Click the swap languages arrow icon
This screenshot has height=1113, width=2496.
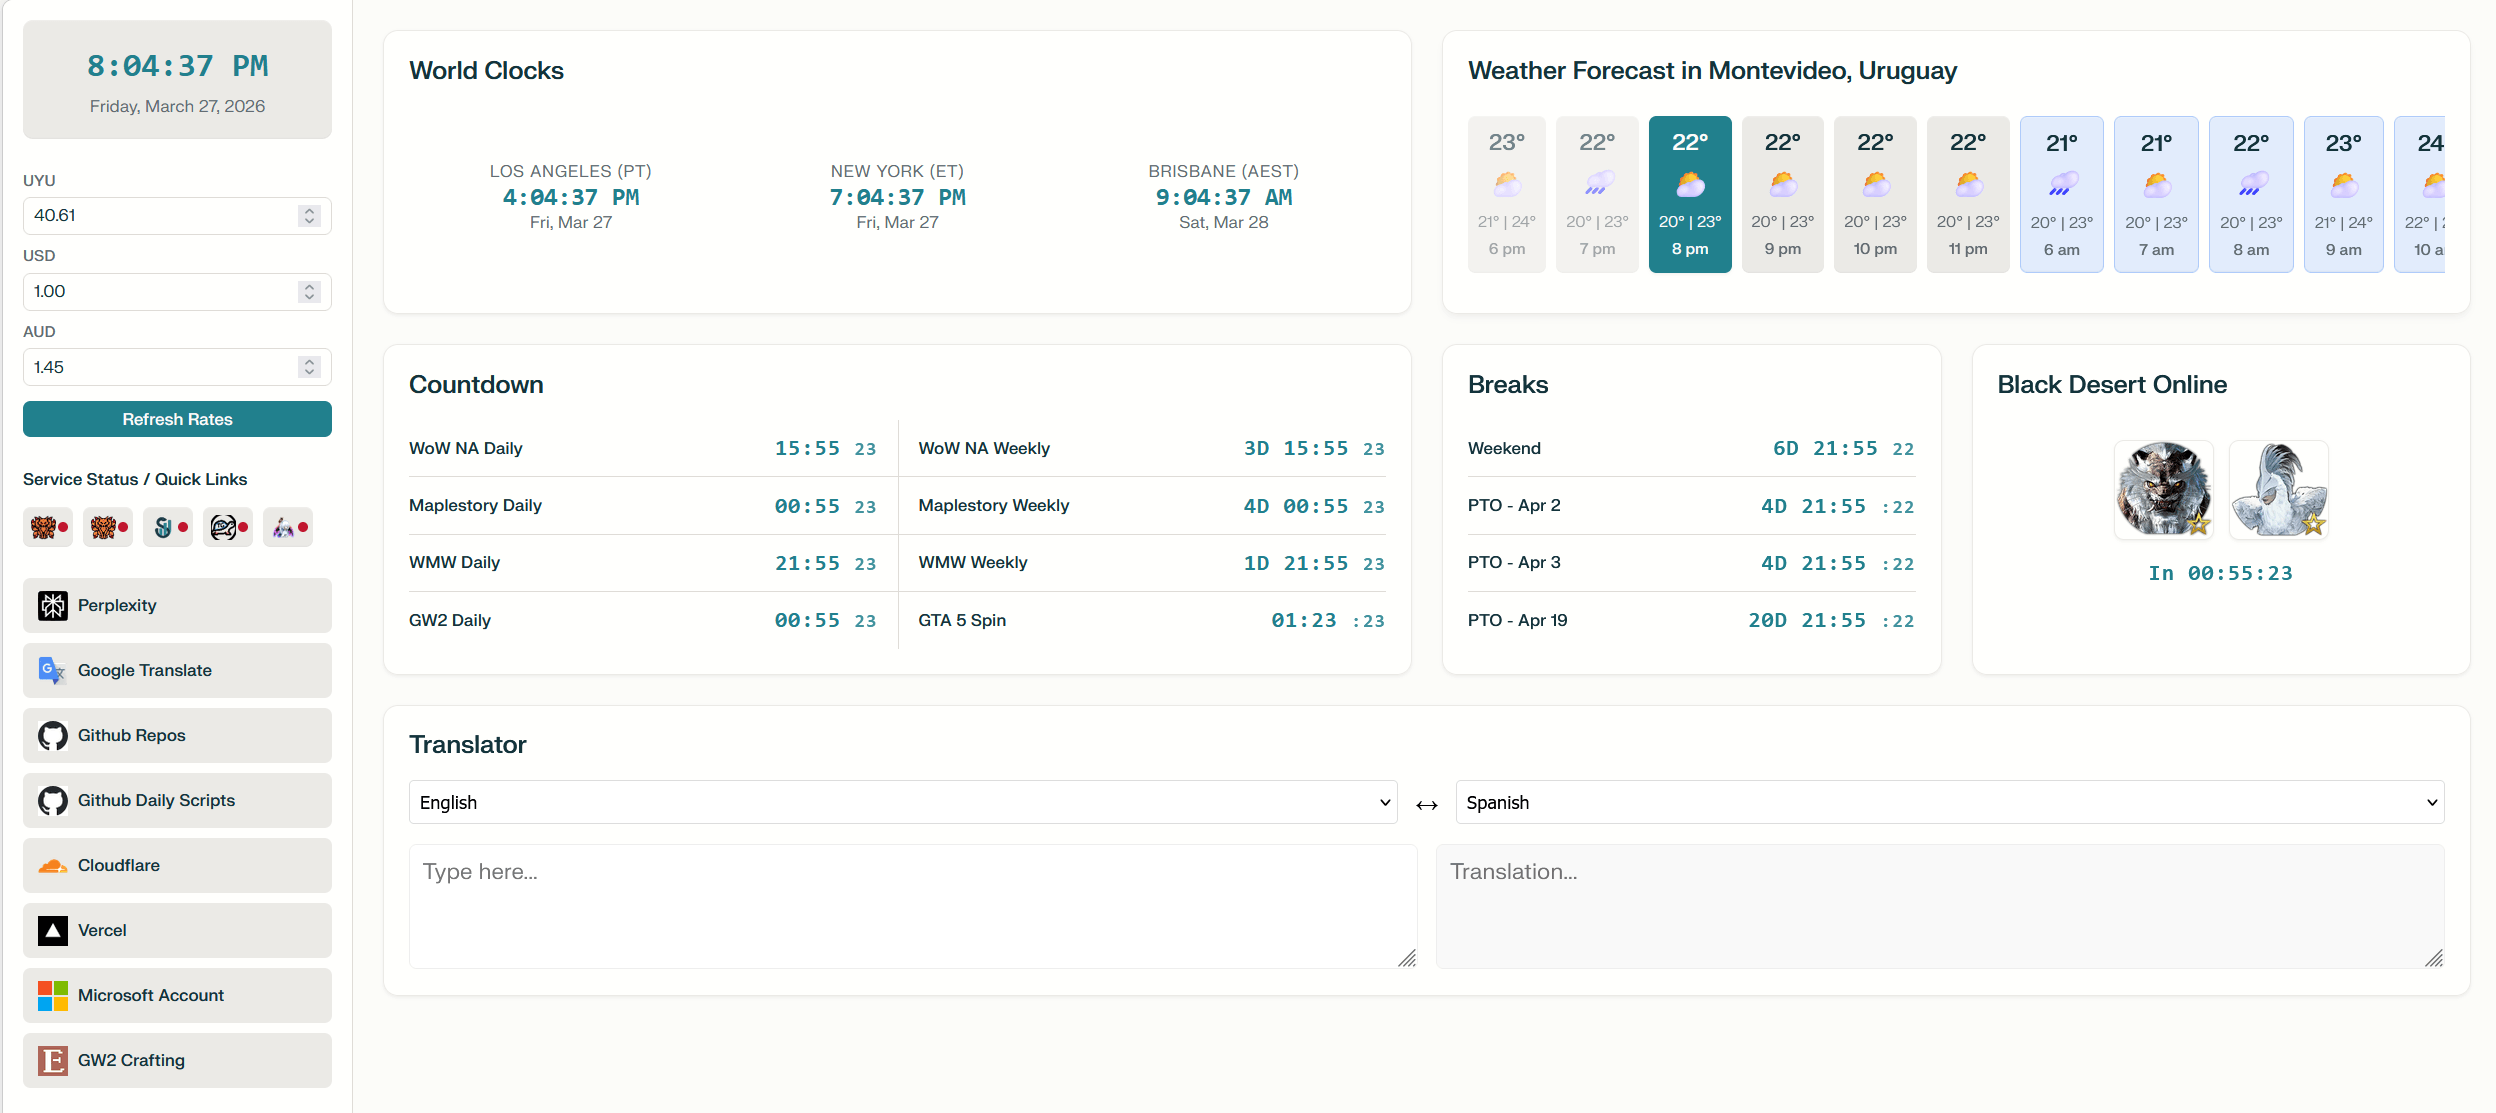point(1426,804)
